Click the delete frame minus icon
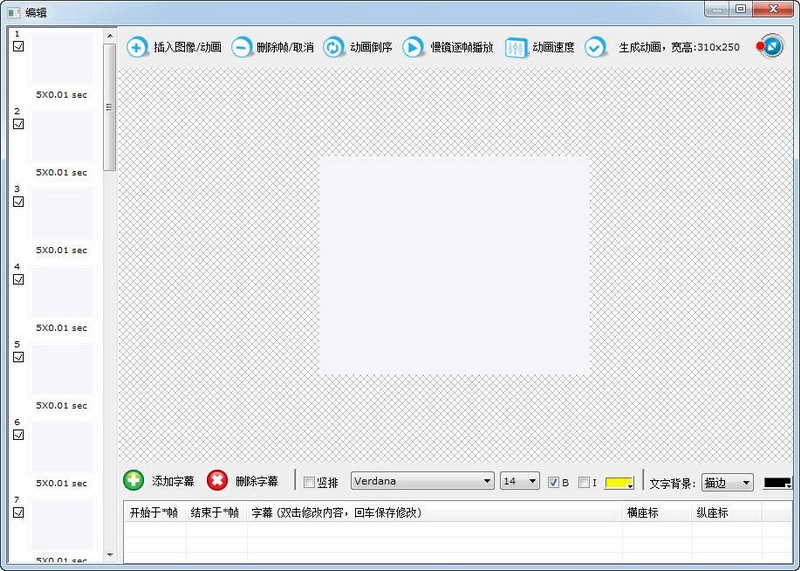This screenshot has height=571, width=800. (241, 47)
